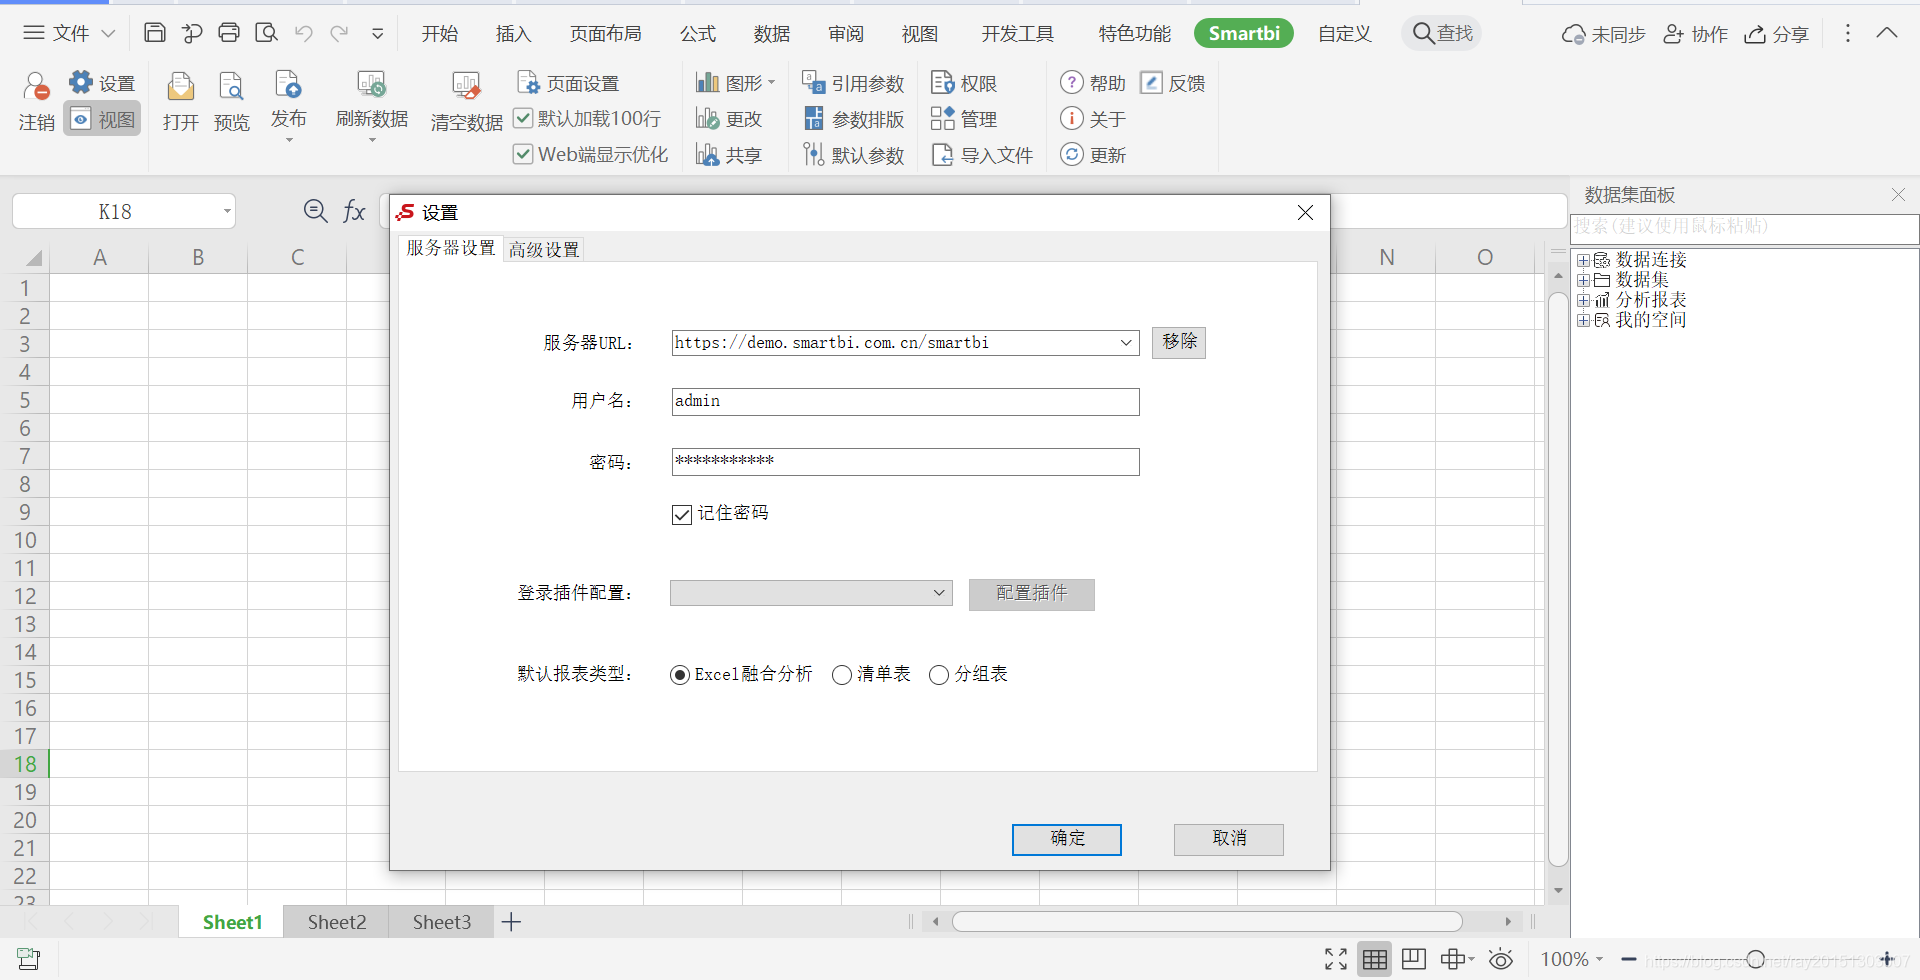Expand the 分析报表 tree node
Viewport: 1920px width, 980px height.
pyautogui.click(x=1583, y=300)
